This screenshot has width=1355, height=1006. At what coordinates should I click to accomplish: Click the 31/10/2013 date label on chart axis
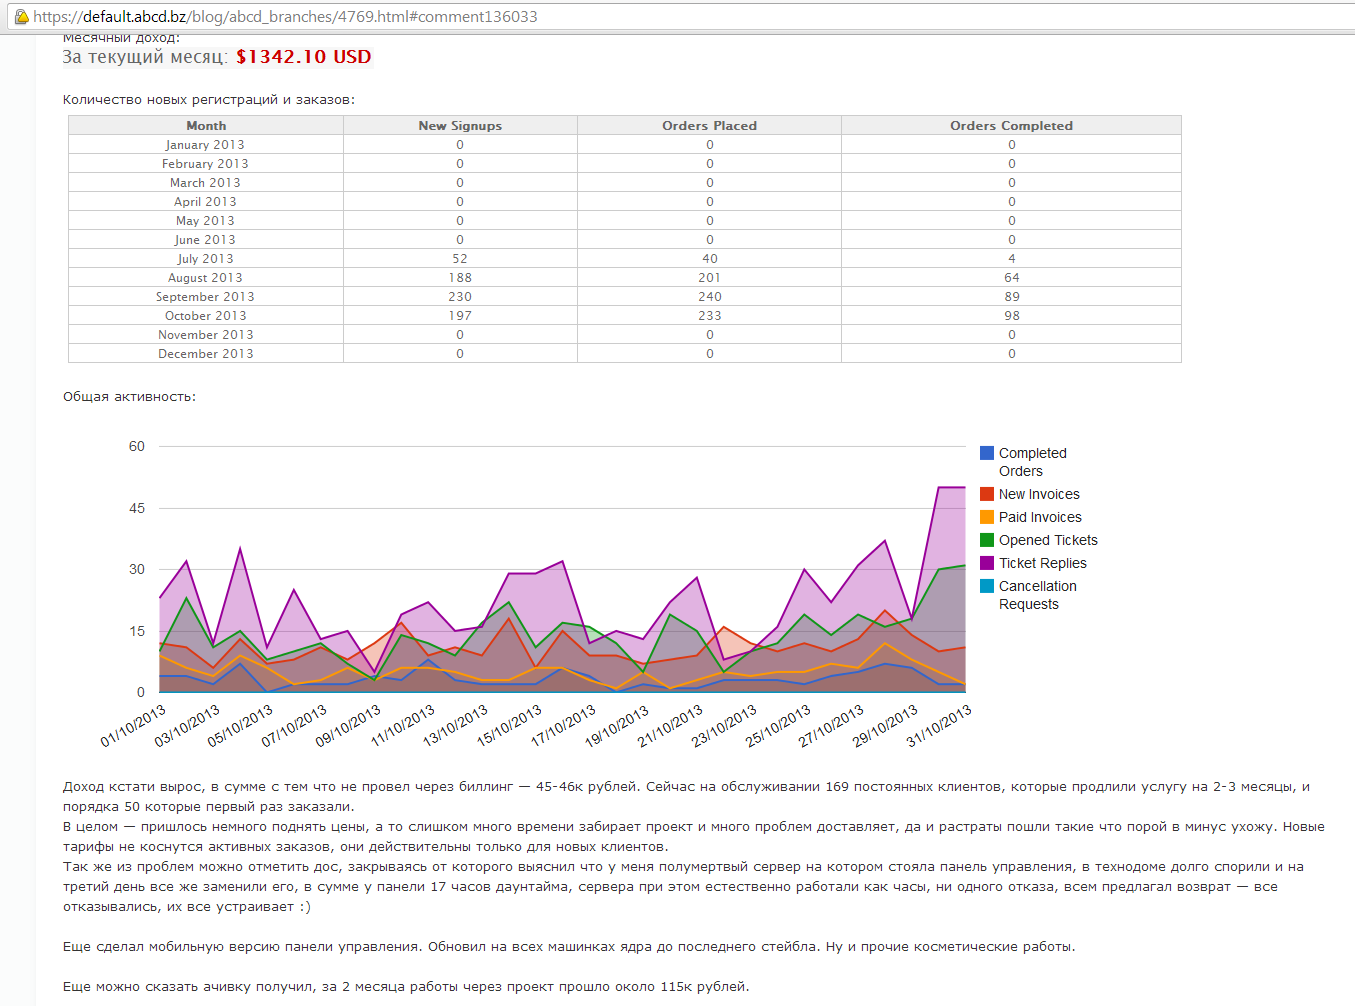(939, 727)
